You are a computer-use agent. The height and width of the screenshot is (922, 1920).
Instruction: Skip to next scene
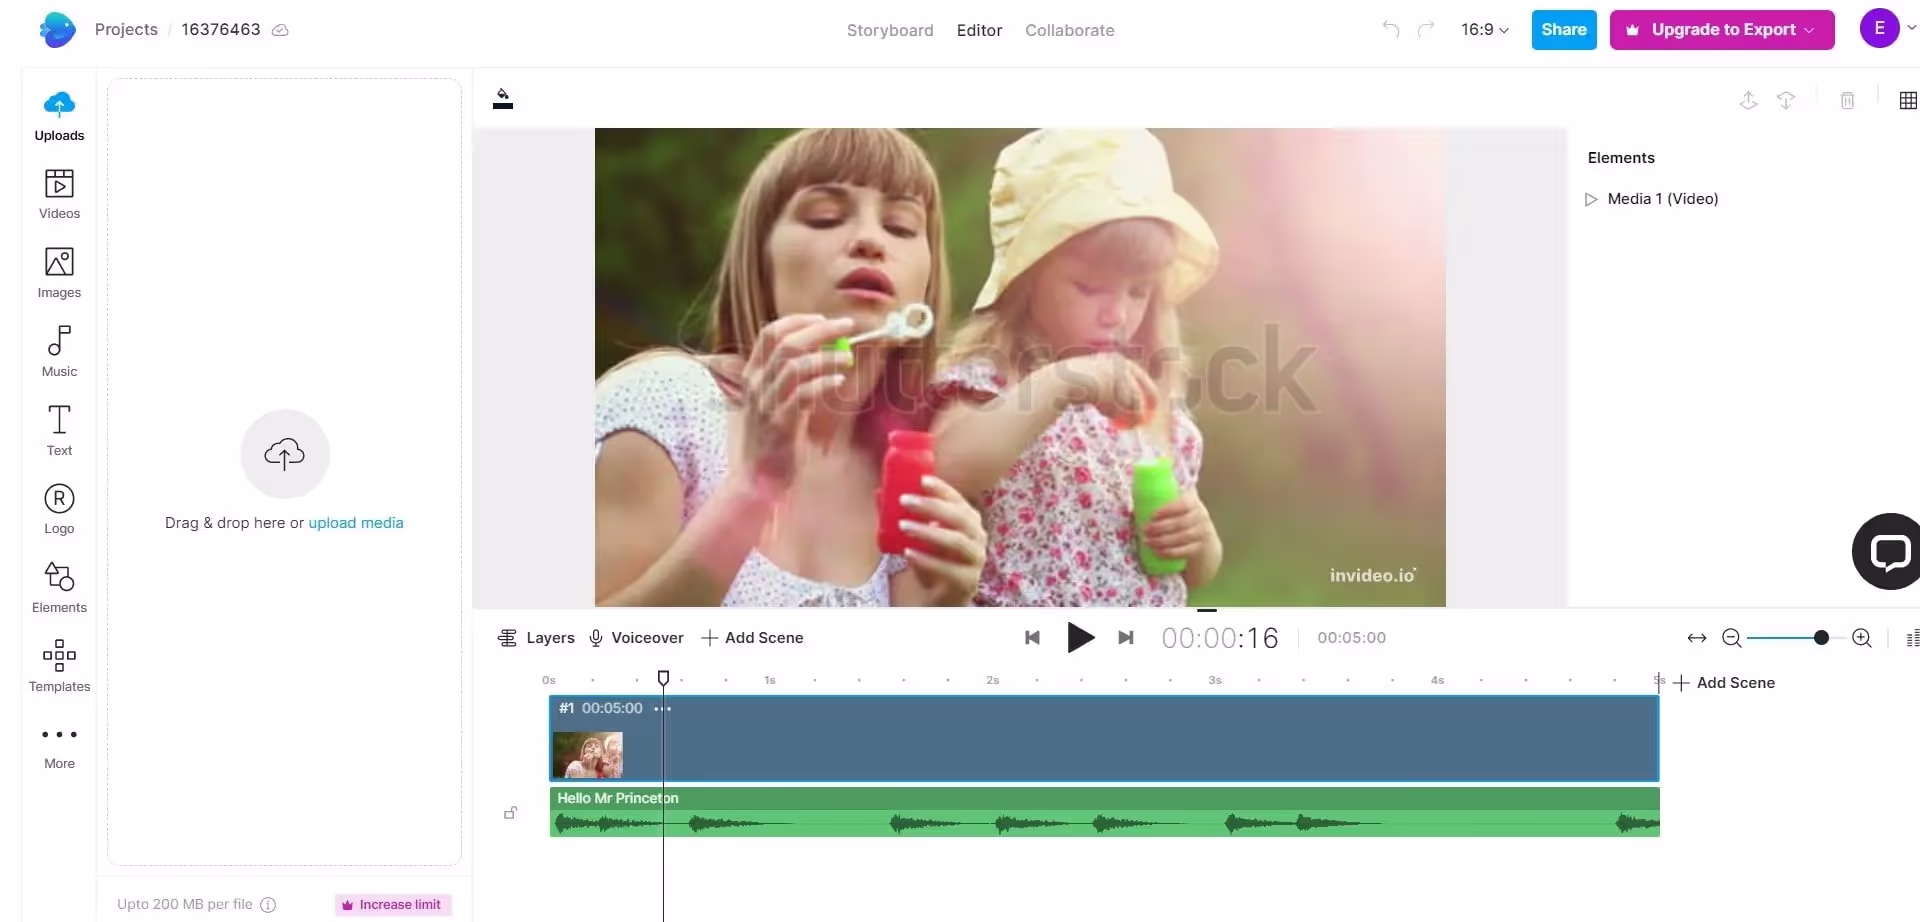click(1126, 638)
